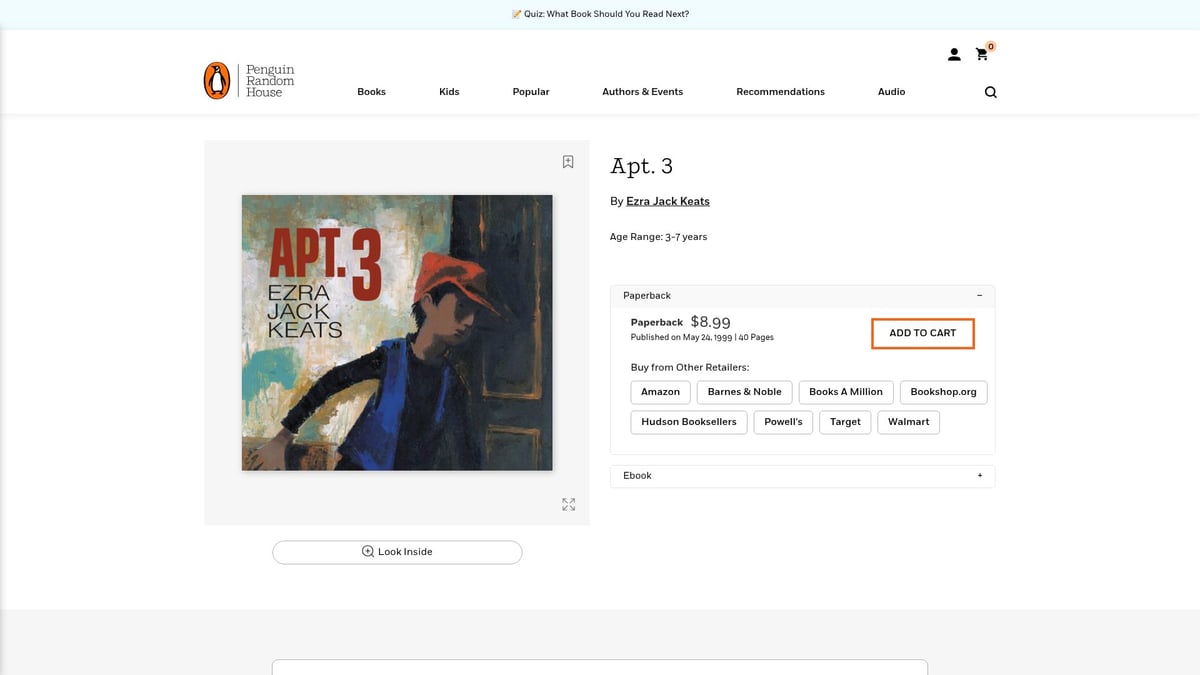Click the search magnifier icon
The image size is (1200, 675).
click(x=990, y=92)
